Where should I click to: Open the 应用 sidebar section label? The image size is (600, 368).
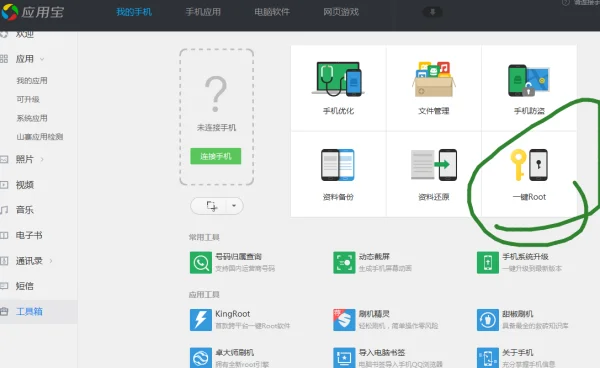tap(25, 59)
